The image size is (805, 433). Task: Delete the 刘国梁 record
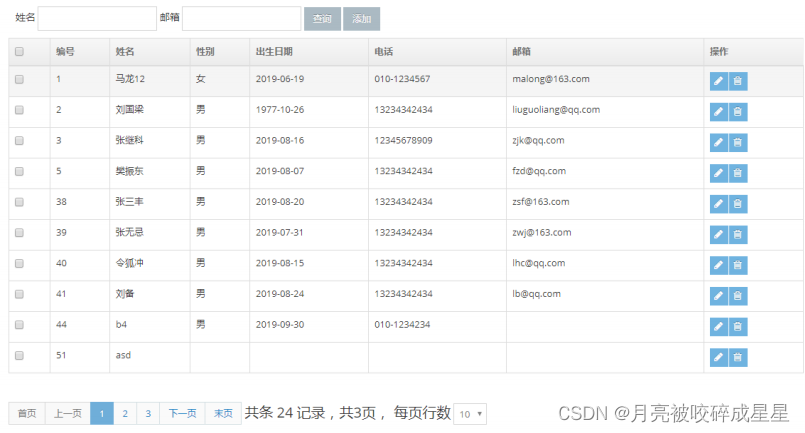click(738, 112)
